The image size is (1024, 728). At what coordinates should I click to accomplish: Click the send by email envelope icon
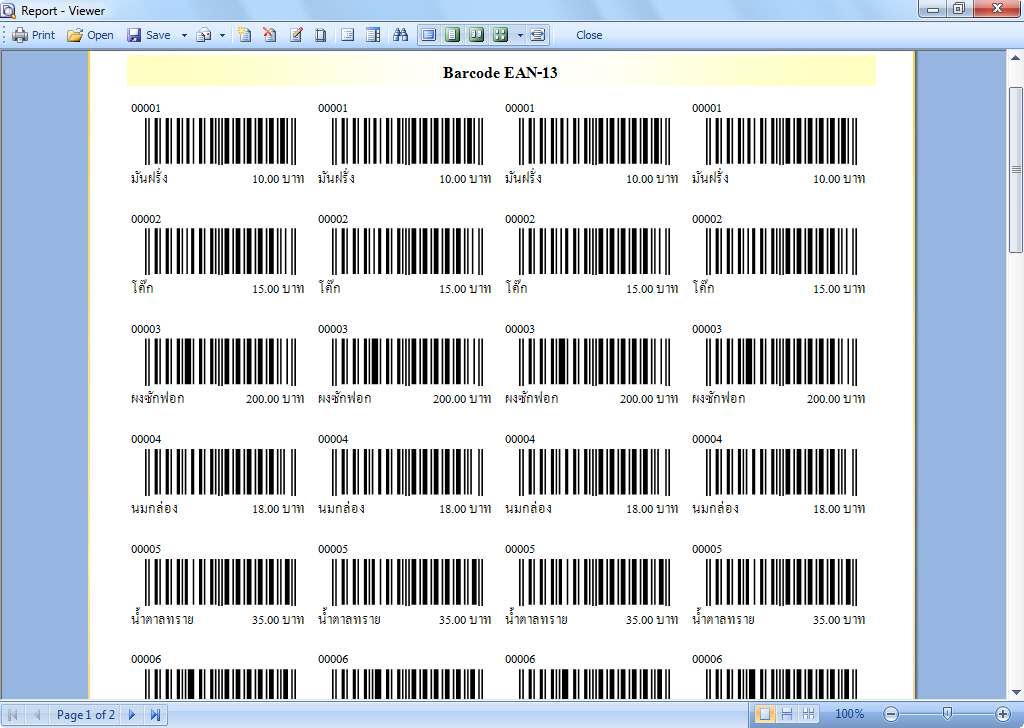(x=204, y=35)
